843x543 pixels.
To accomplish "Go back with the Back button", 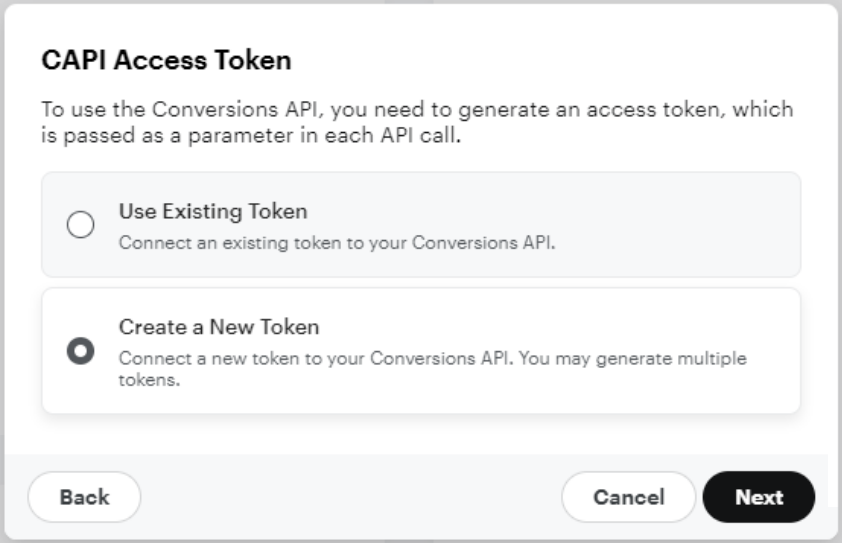I will tap(84, 497).
